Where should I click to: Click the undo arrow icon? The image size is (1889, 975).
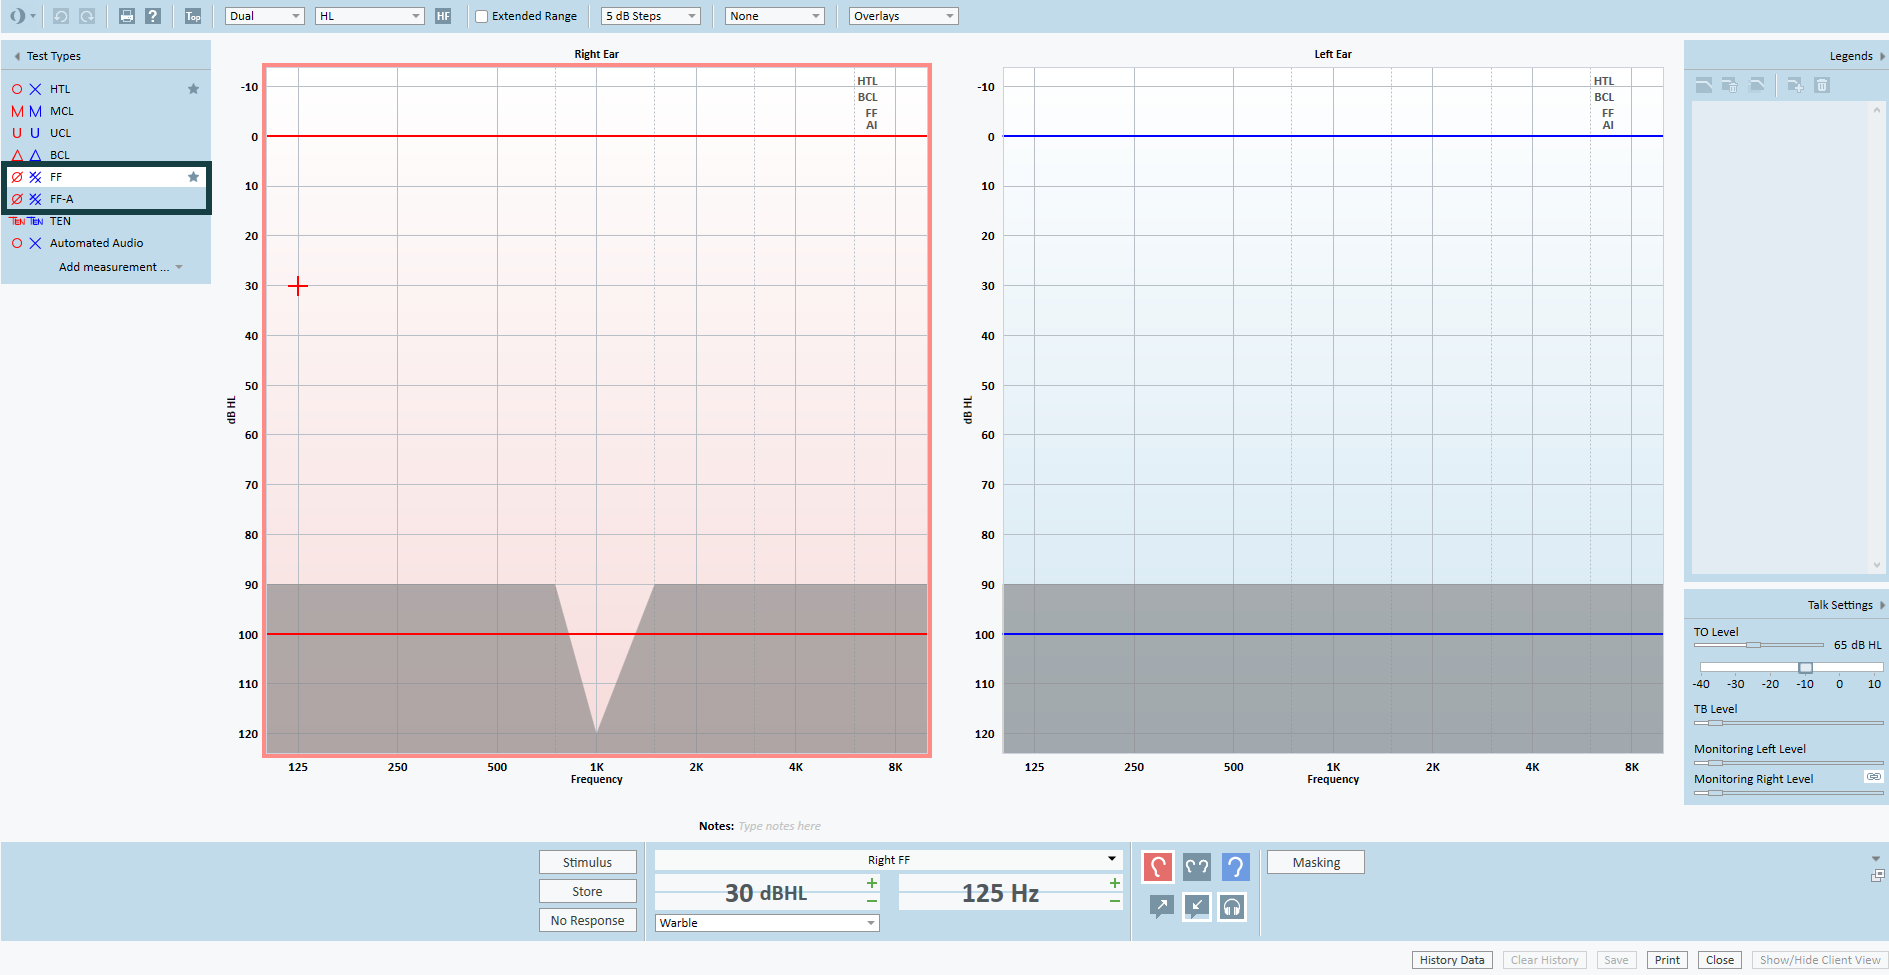pos(60,16)
